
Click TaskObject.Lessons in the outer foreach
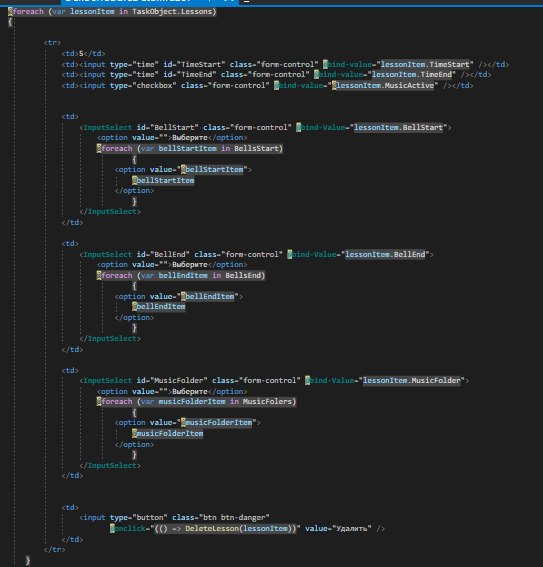click(x=172, y=12)
